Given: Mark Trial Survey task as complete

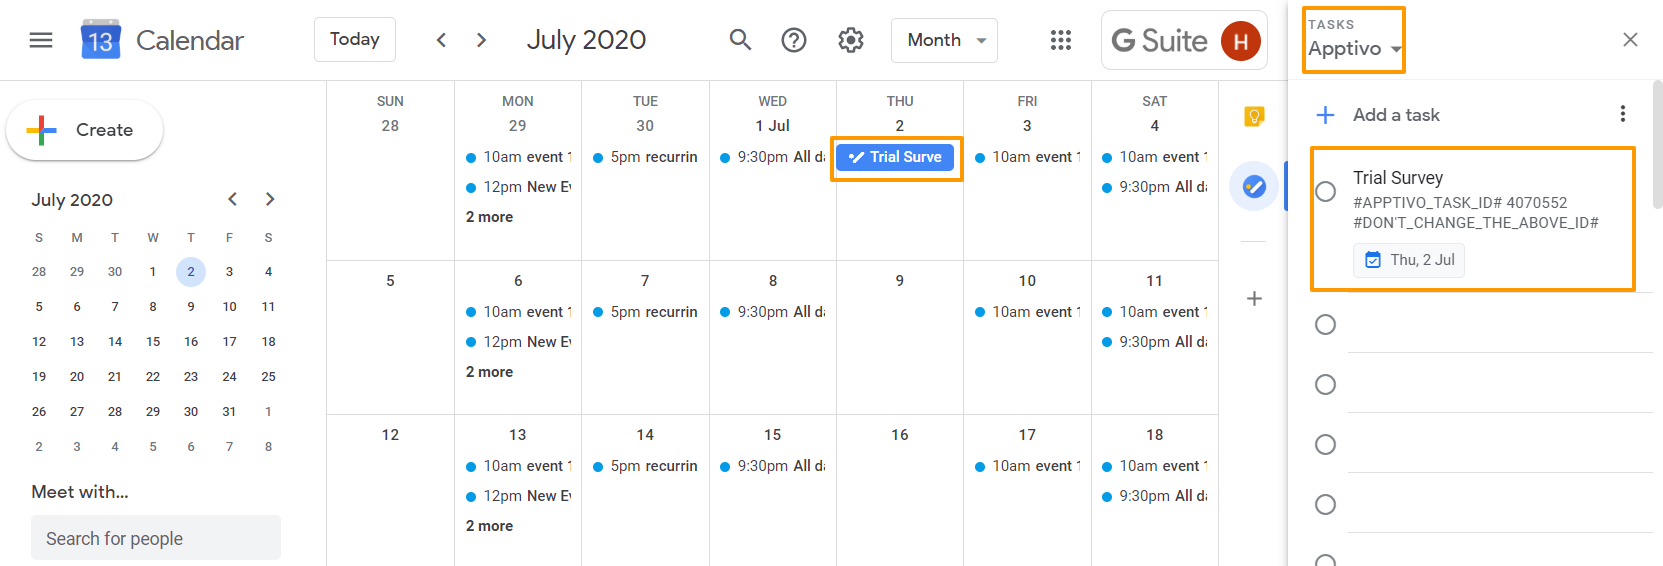Looking at the screenshot, I should click(x=1326, y=191).
